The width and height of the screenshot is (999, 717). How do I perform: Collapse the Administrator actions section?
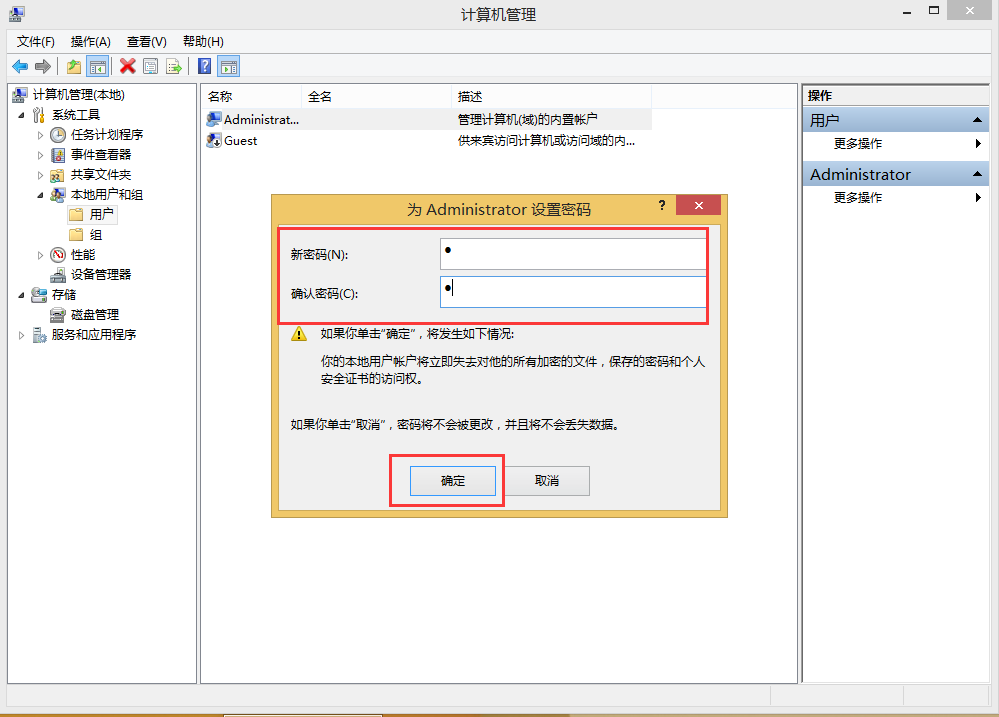(977, 174)
